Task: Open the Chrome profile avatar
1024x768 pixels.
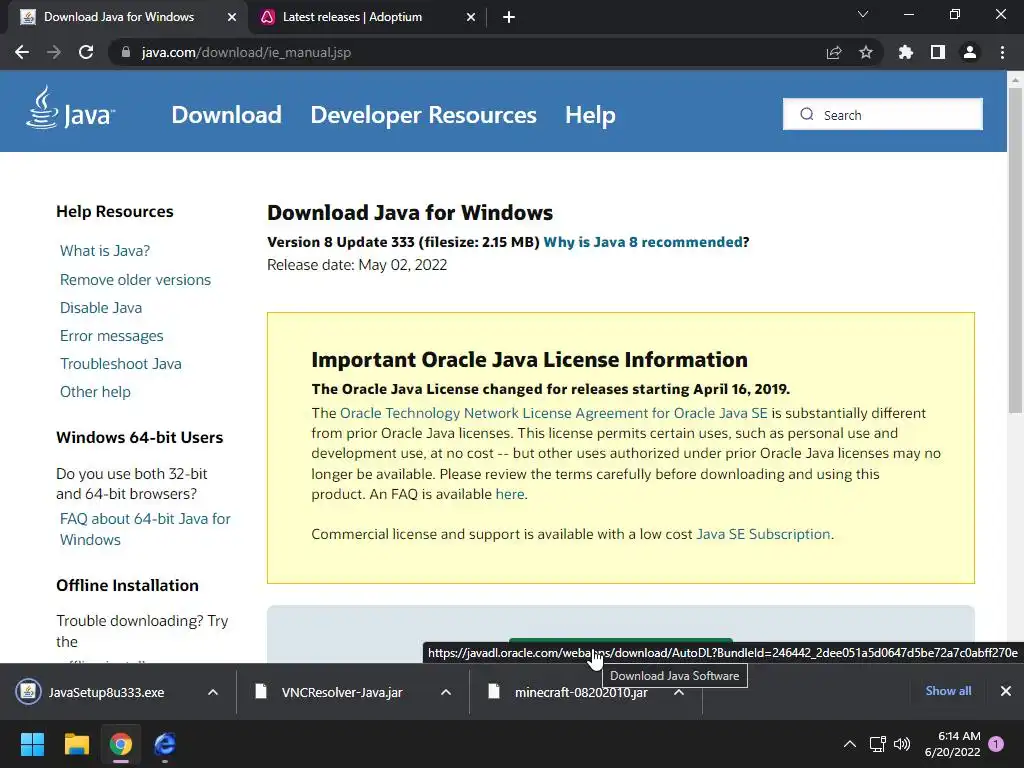Action: (x=970, y=52)
